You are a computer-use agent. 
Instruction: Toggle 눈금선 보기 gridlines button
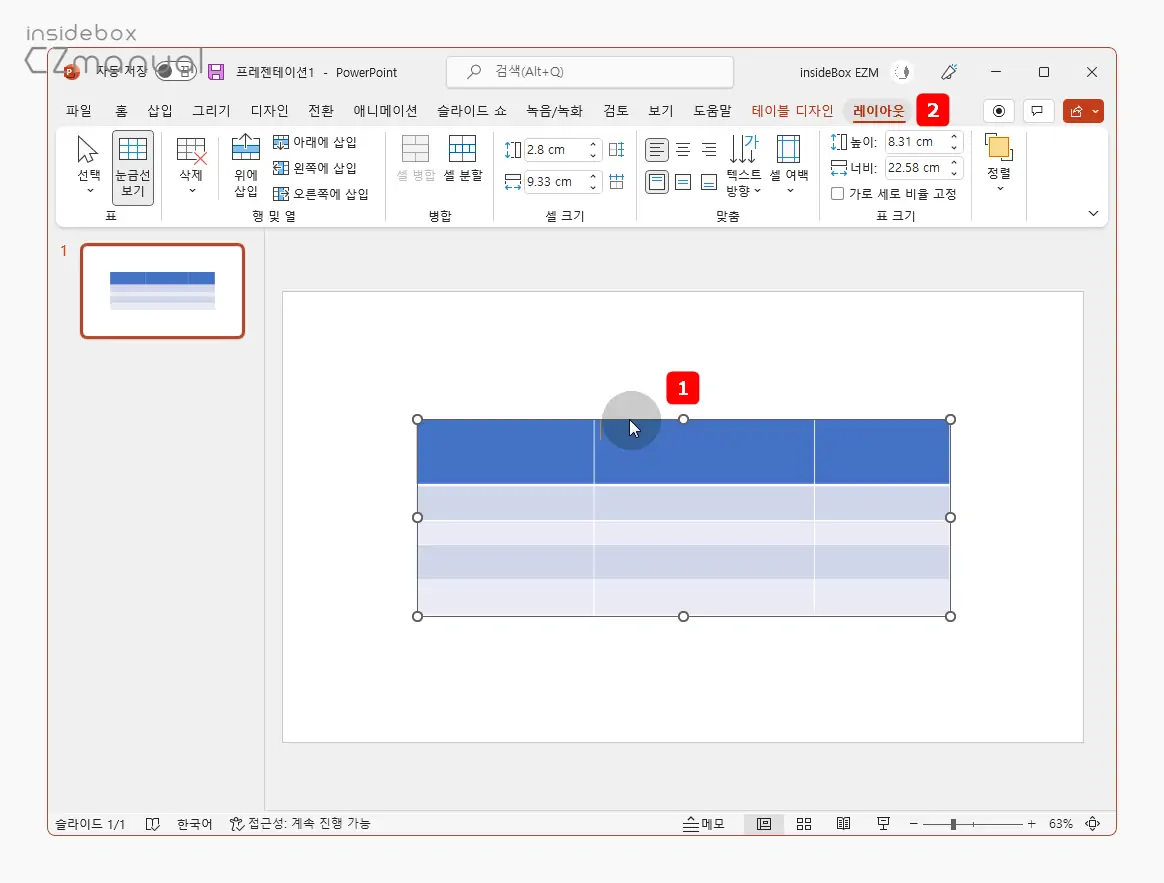click(133, 167)
